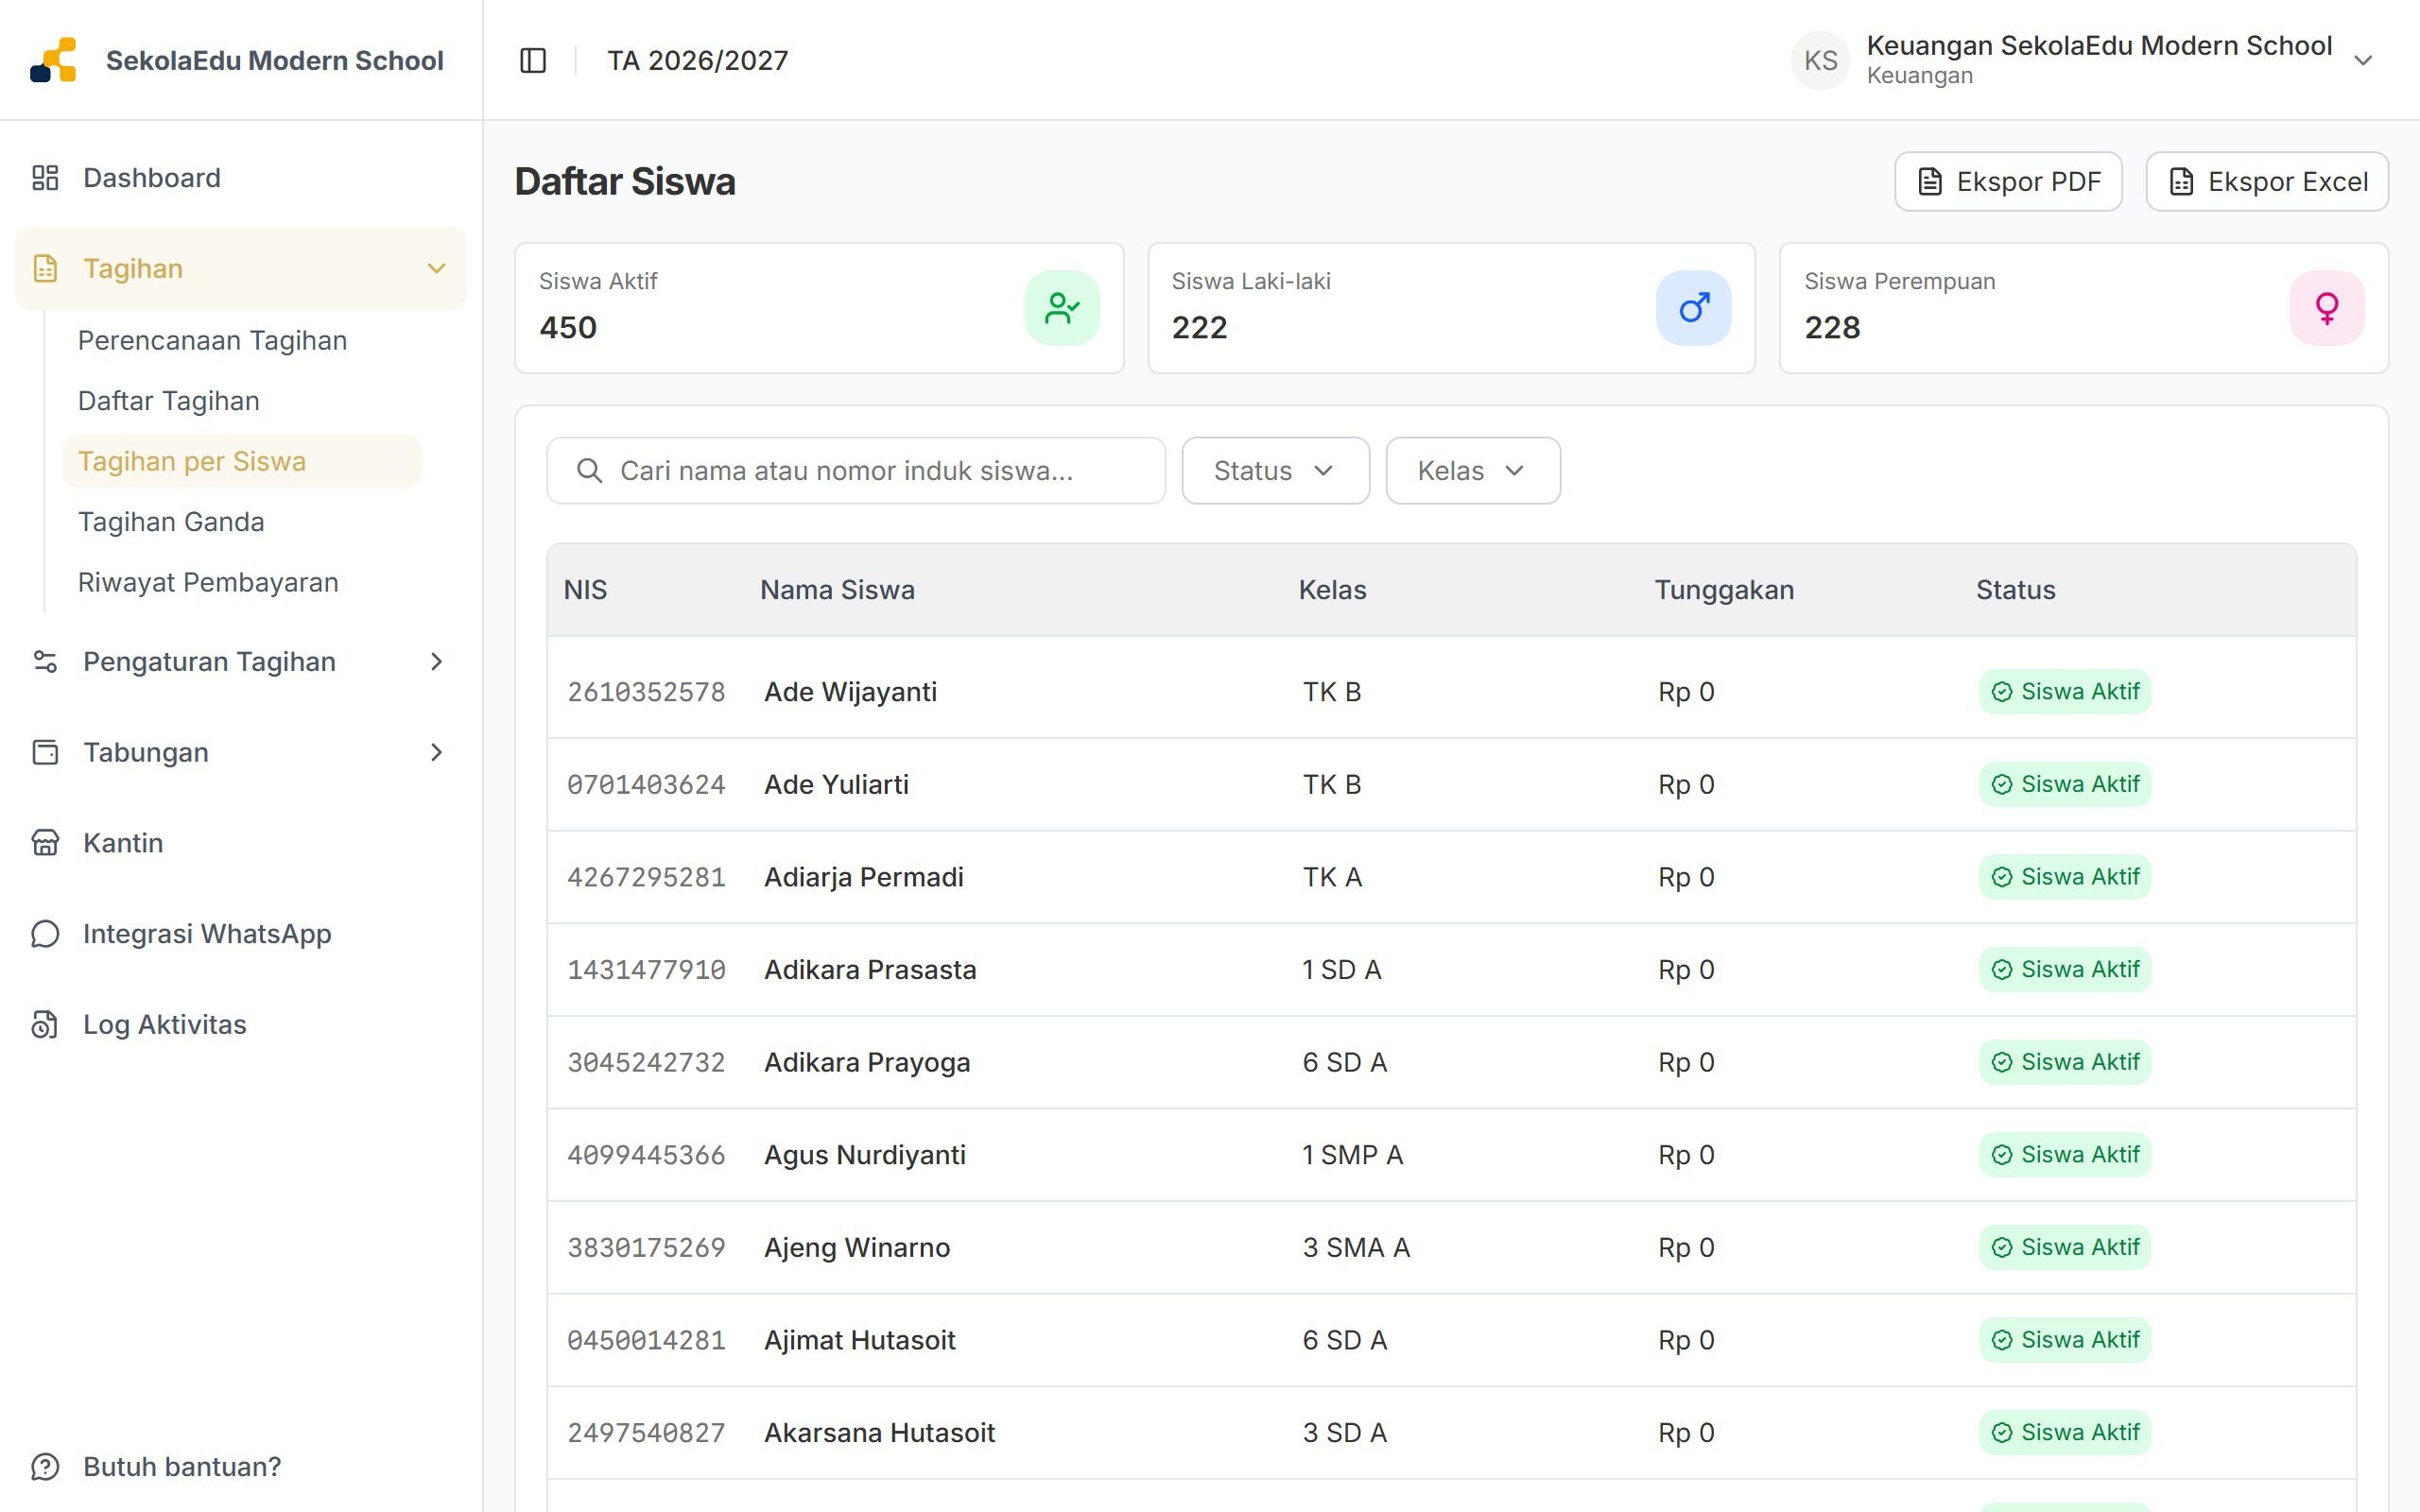Image resolution: width=2420 pixels, height=1512 pixels.
Task: Select Tagihan per Siswa menu item
Action: click(x=241, y=461)
